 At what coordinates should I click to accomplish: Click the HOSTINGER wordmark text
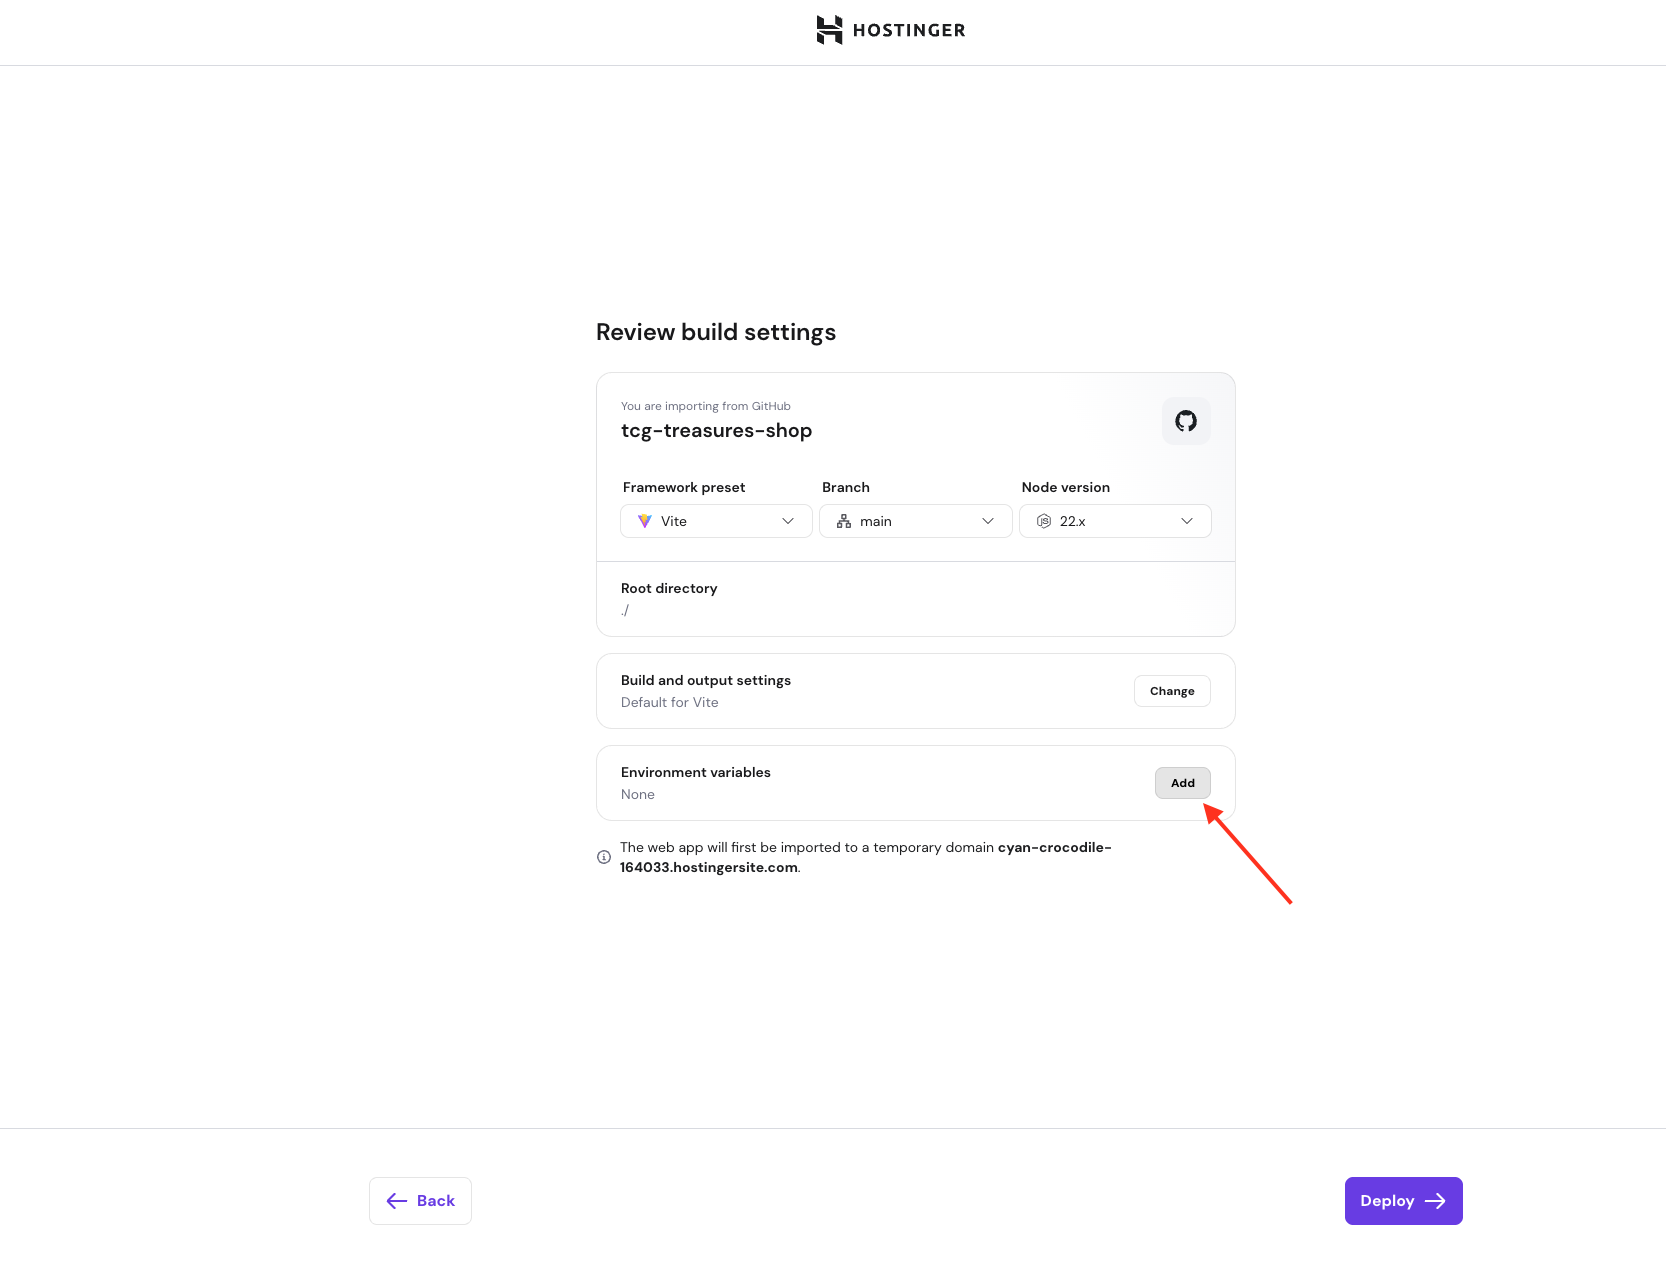(909, 30)
